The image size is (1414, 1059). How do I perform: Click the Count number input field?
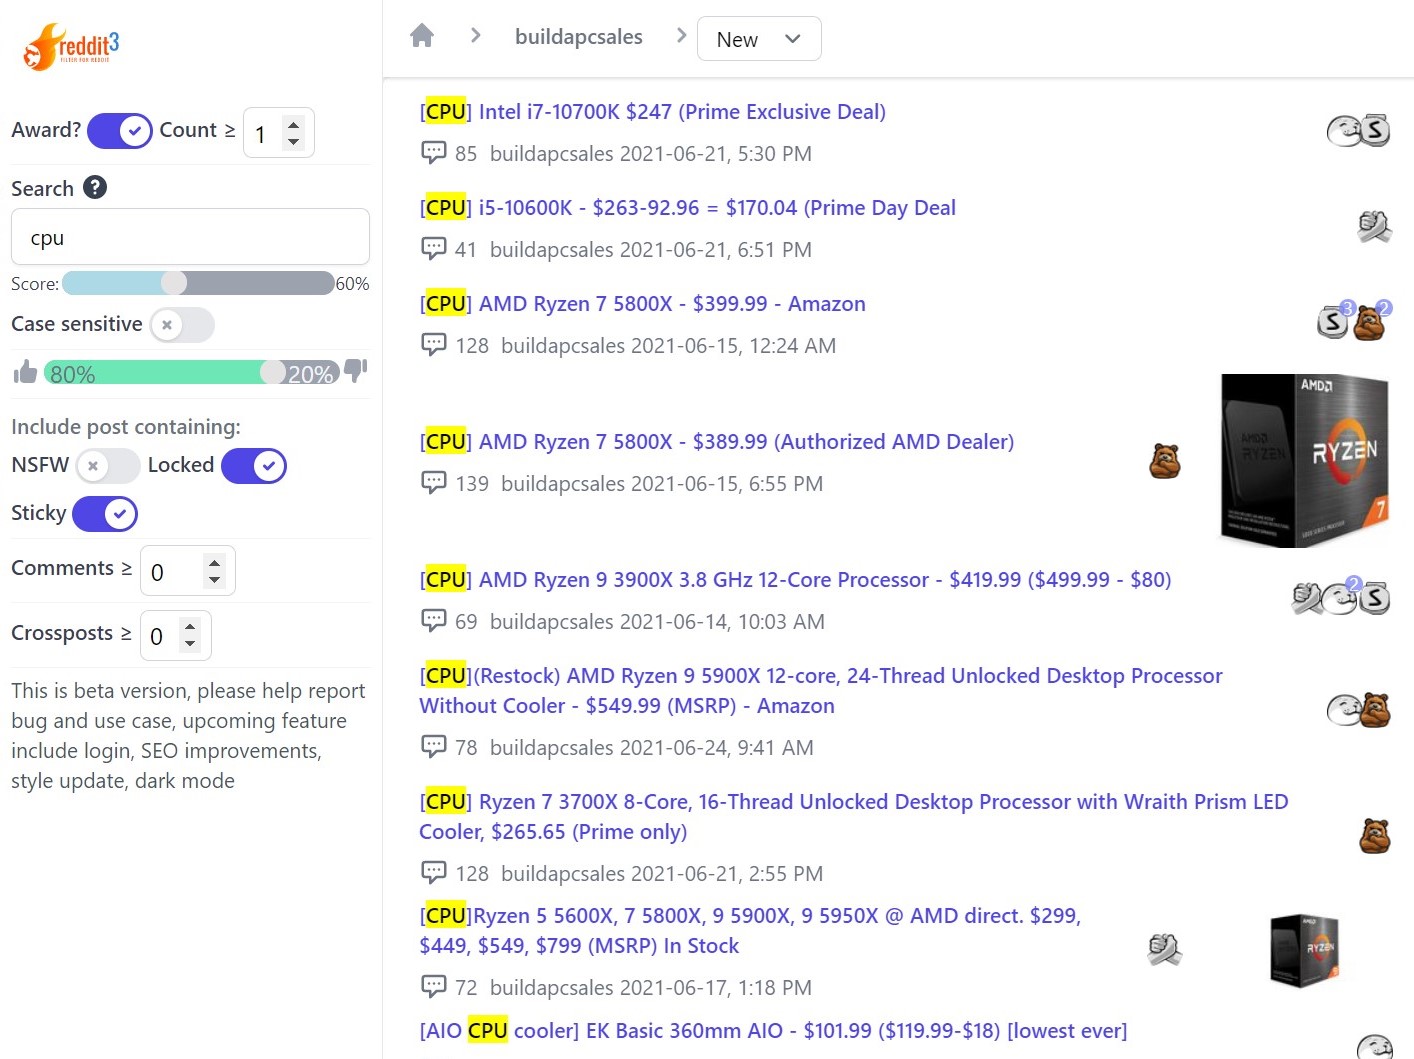click(x=279, y=133)
